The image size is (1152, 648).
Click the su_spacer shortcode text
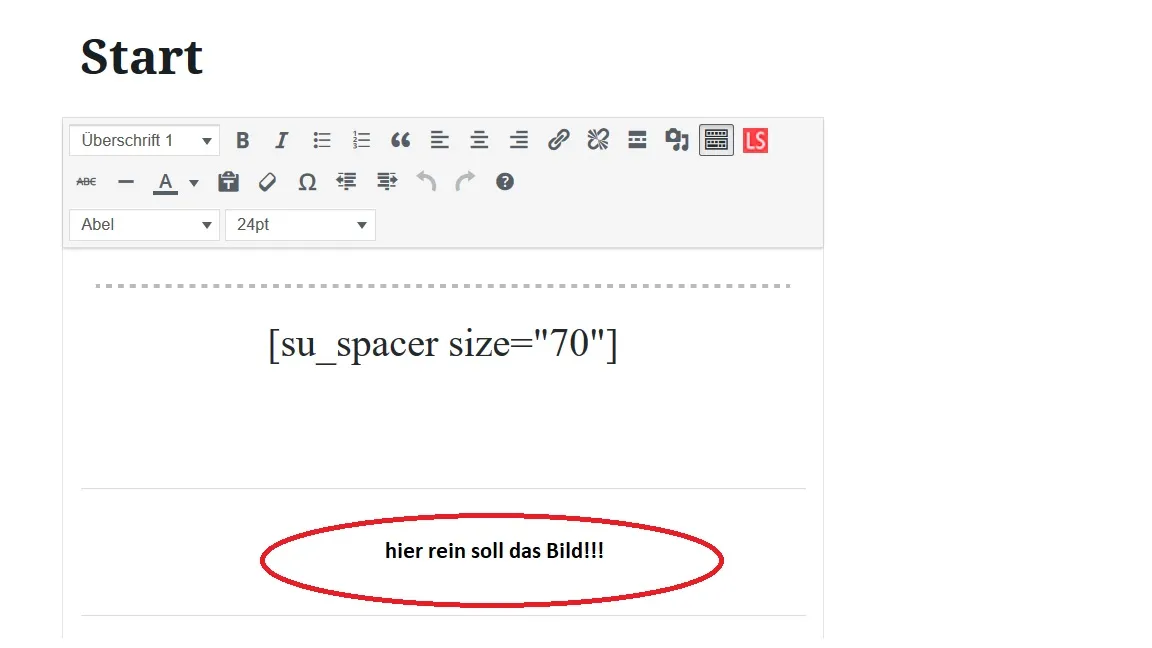[443, 344]
